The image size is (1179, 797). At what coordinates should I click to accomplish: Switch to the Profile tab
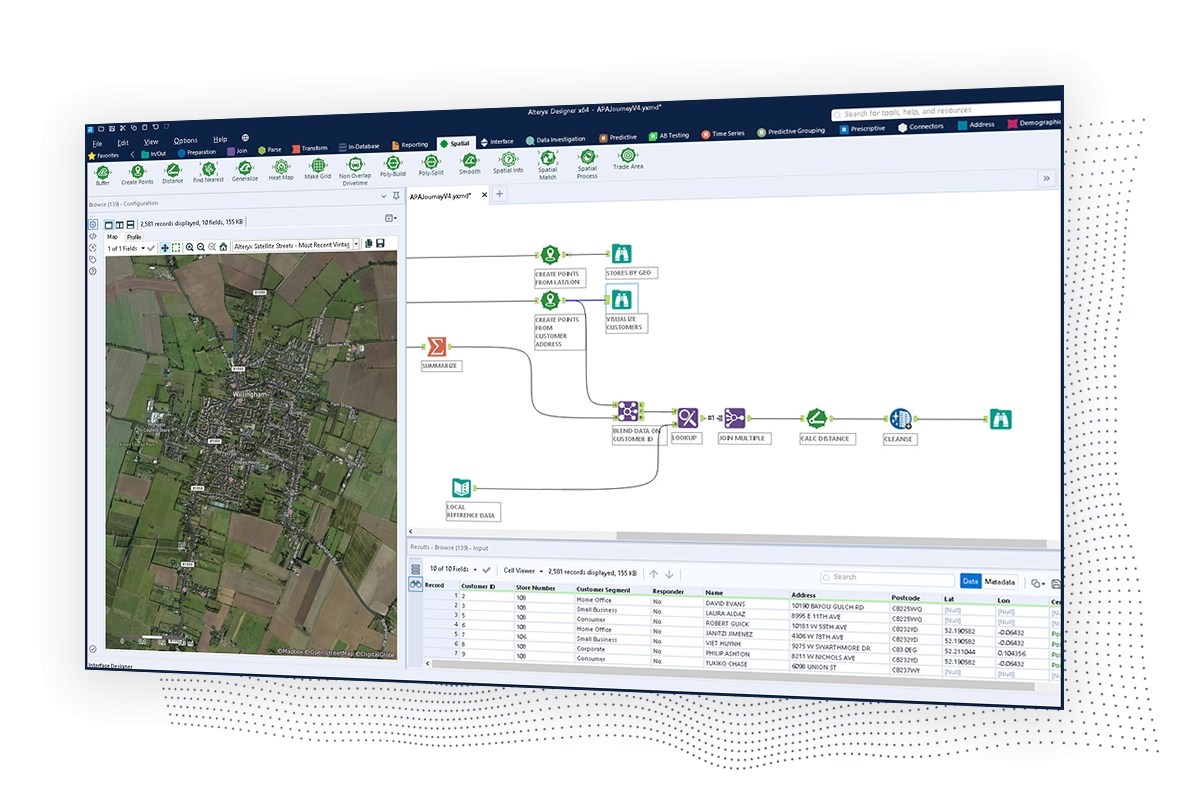coord(134,237)
